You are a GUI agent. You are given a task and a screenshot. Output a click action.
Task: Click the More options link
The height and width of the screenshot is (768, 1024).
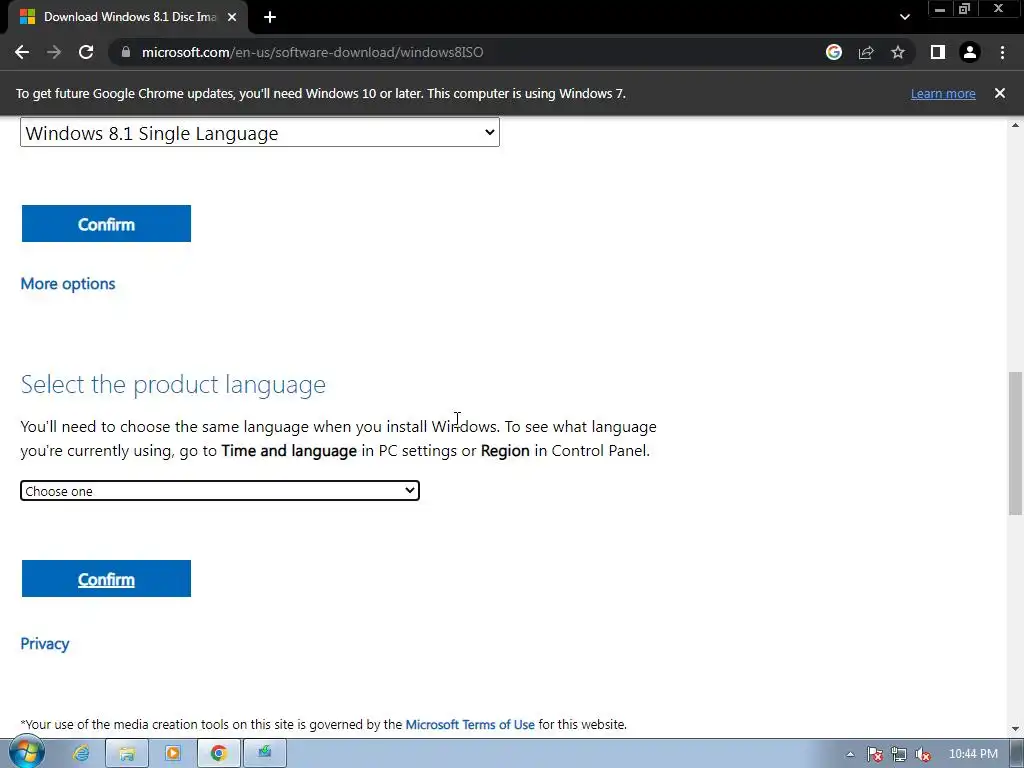tap(68, 283)
